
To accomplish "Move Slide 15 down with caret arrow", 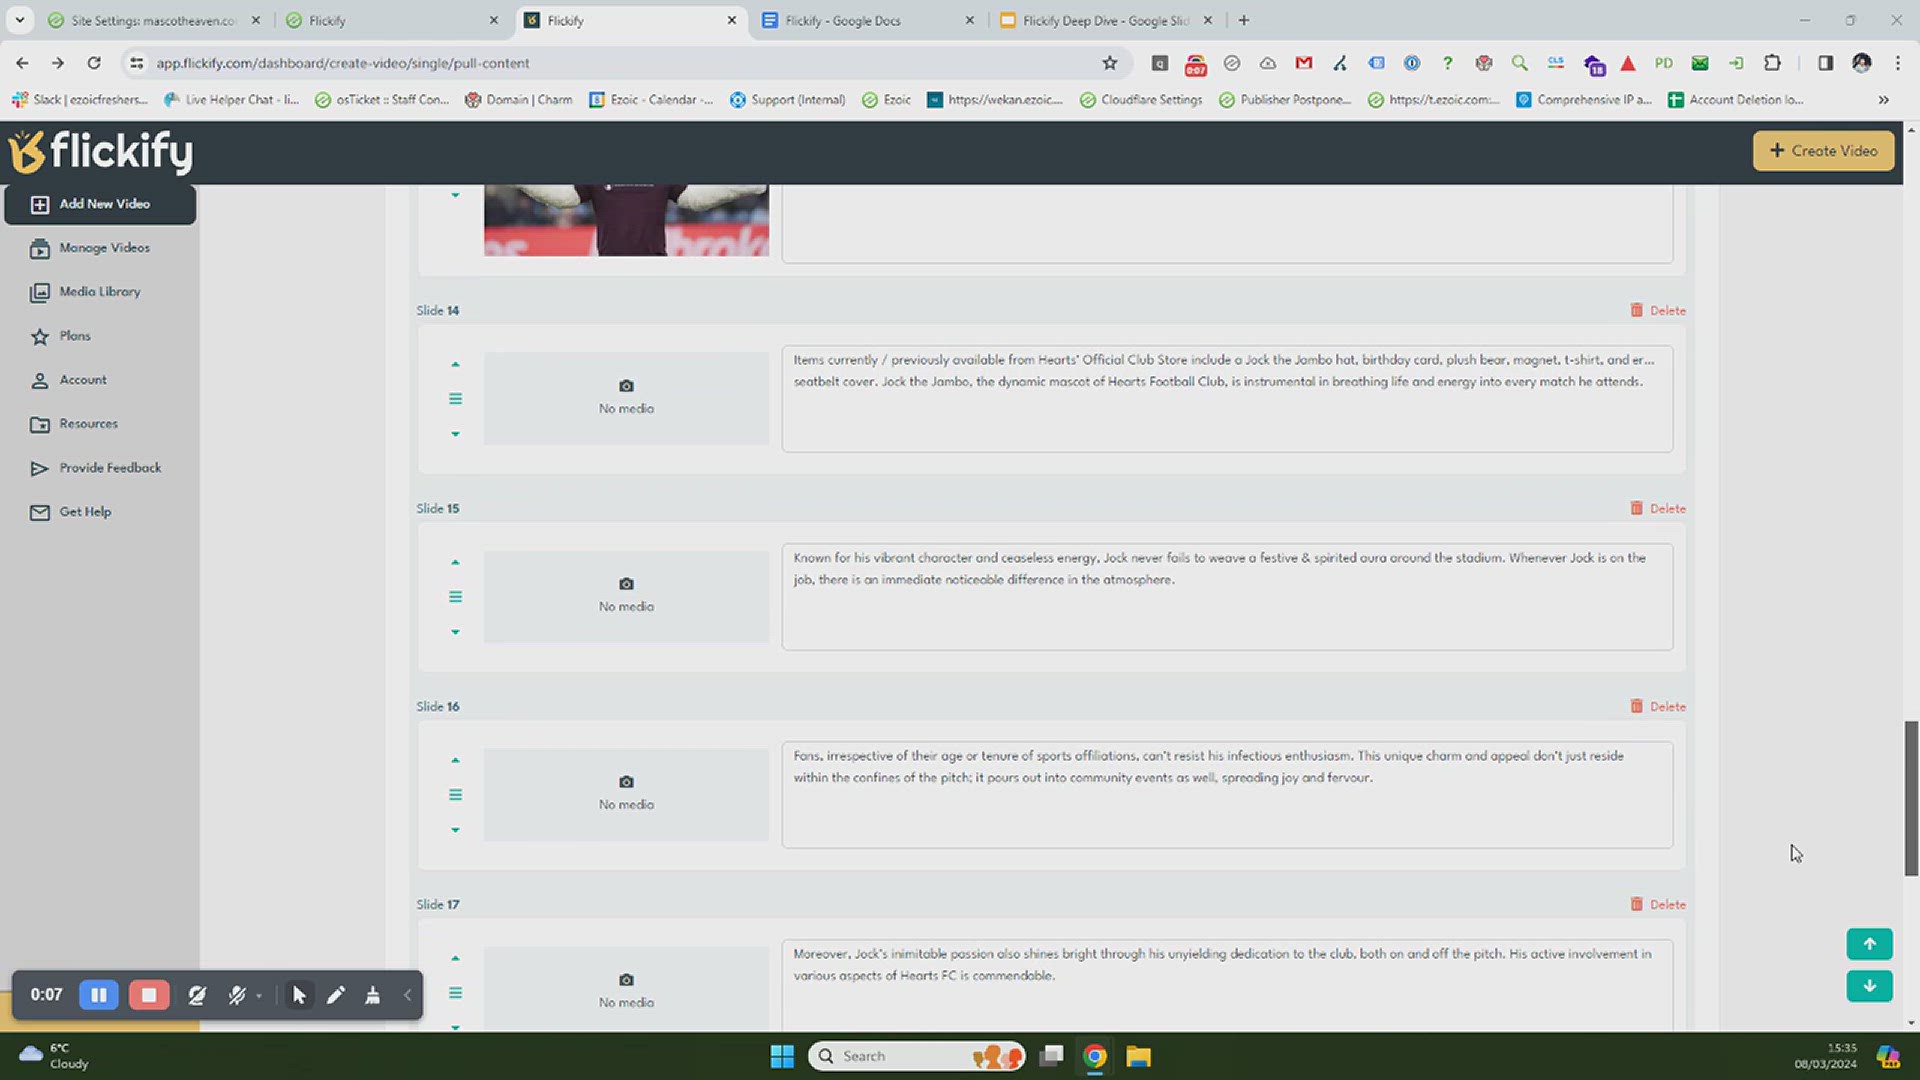I will [x=455, y=632].
